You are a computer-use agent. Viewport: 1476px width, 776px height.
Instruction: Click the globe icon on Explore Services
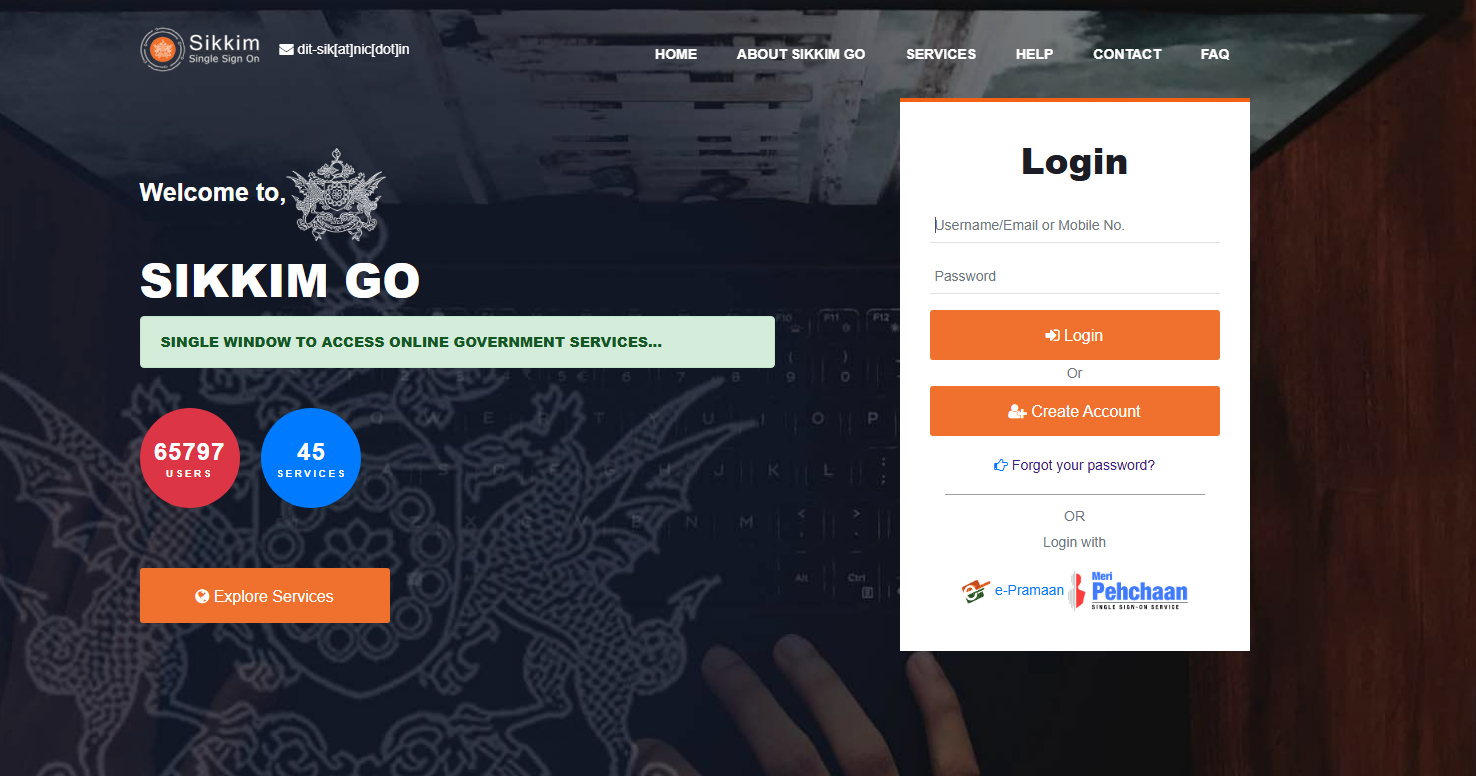point(202,596)
